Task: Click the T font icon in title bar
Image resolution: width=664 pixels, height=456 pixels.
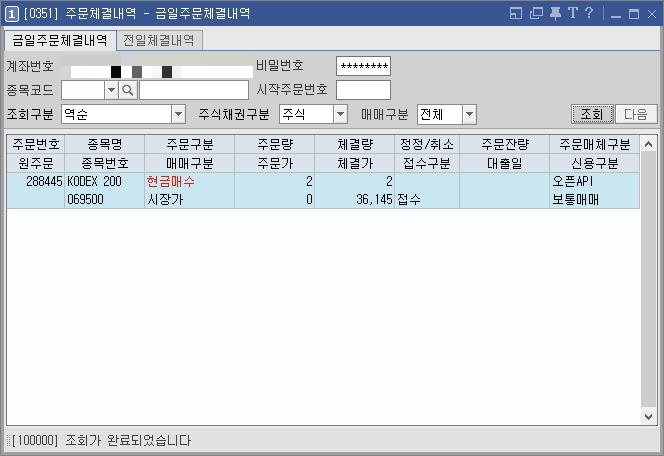Action: click(573, 13)
